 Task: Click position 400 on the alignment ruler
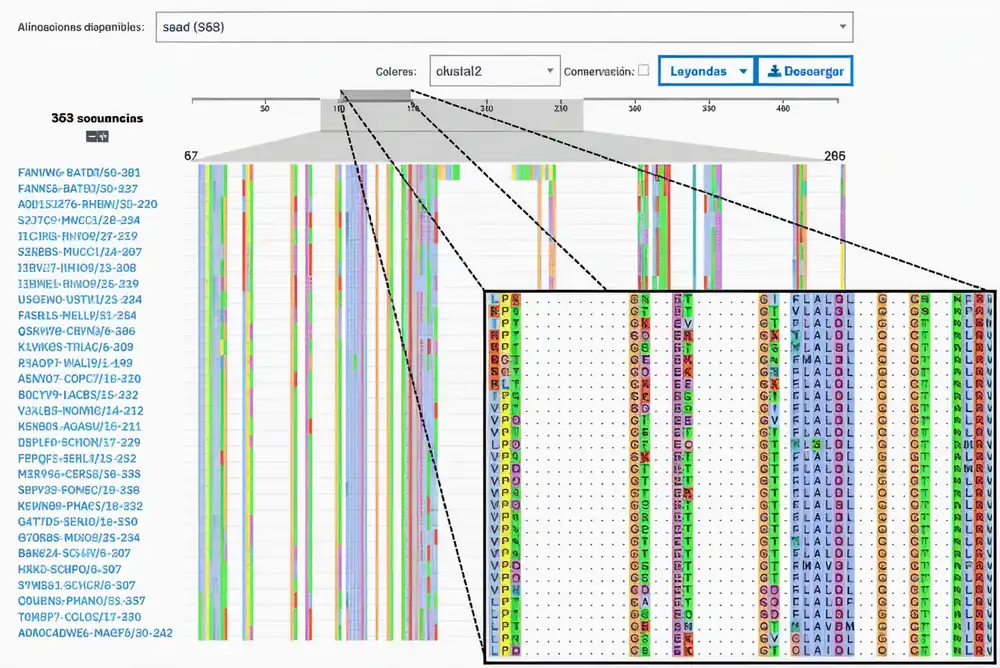783,108
